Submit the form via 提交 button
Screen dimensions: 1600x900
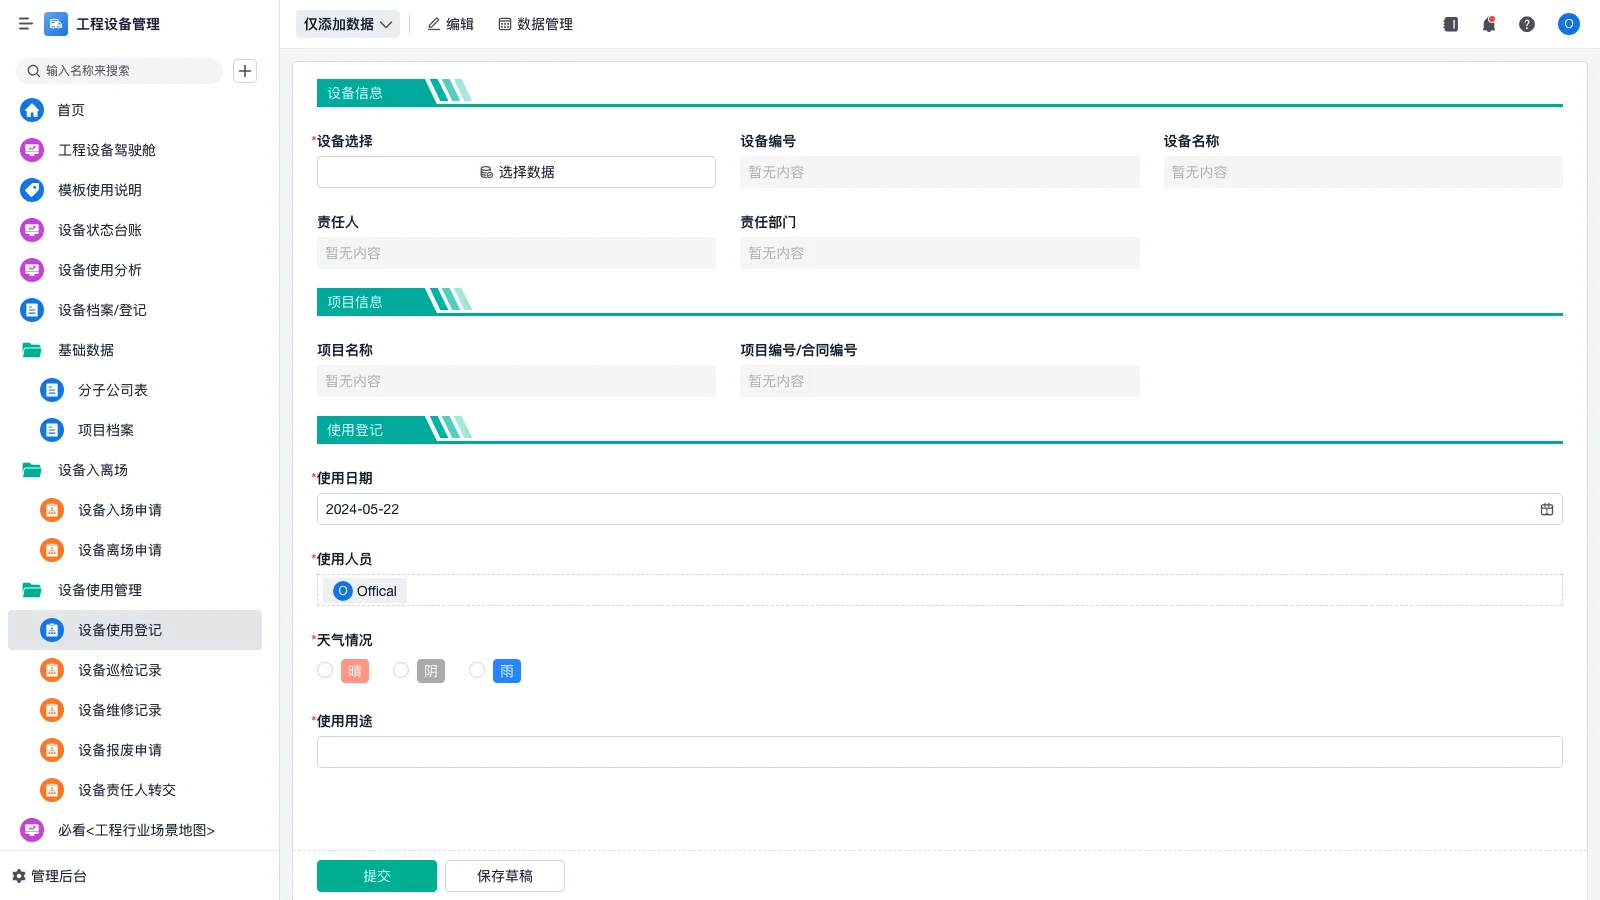coord(376,875)
